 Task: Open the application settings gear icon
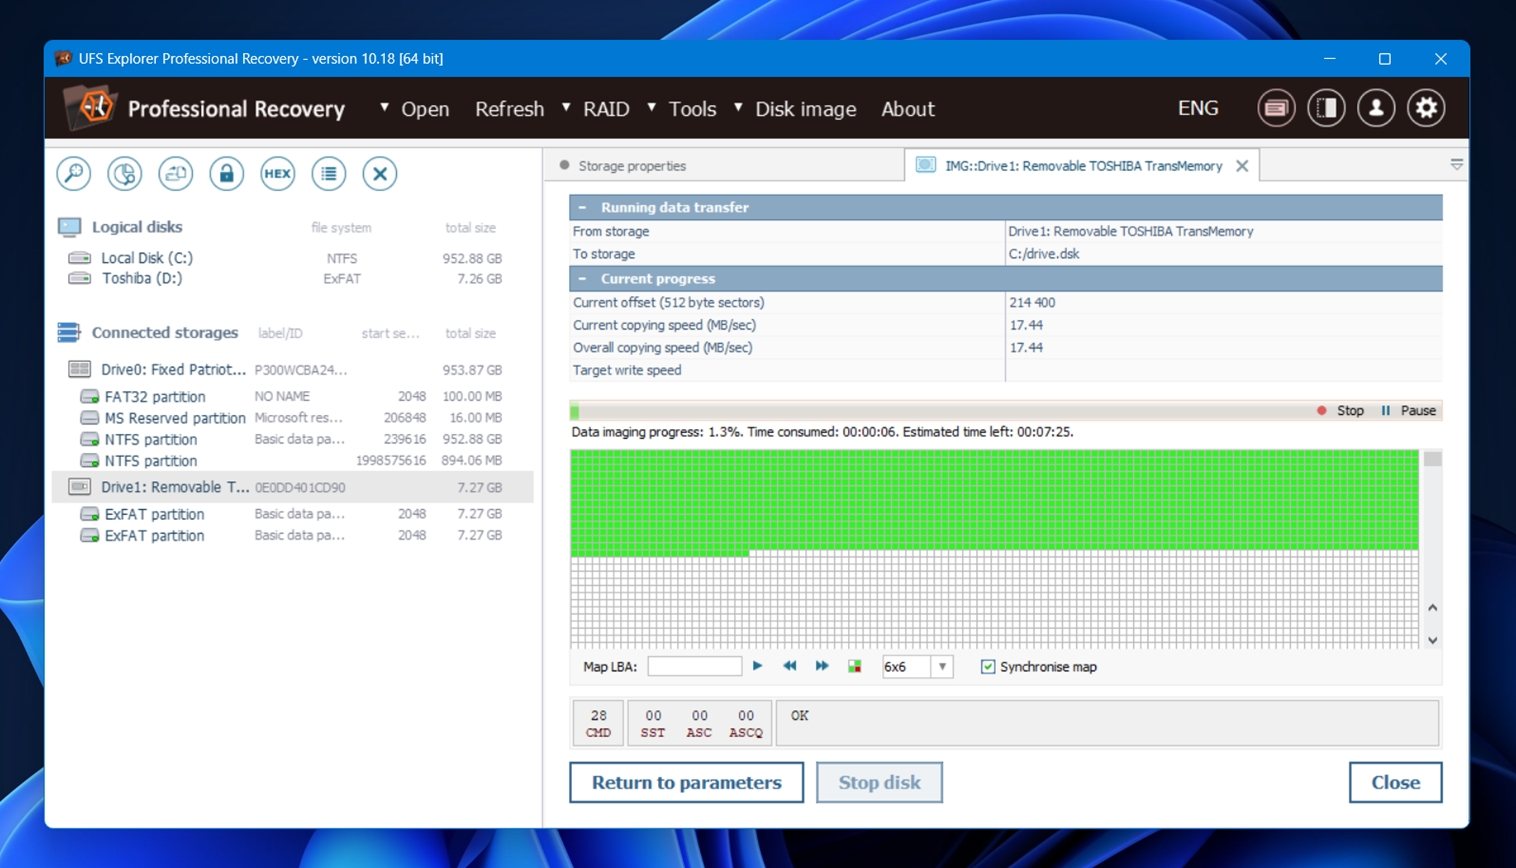point(1427,107)
